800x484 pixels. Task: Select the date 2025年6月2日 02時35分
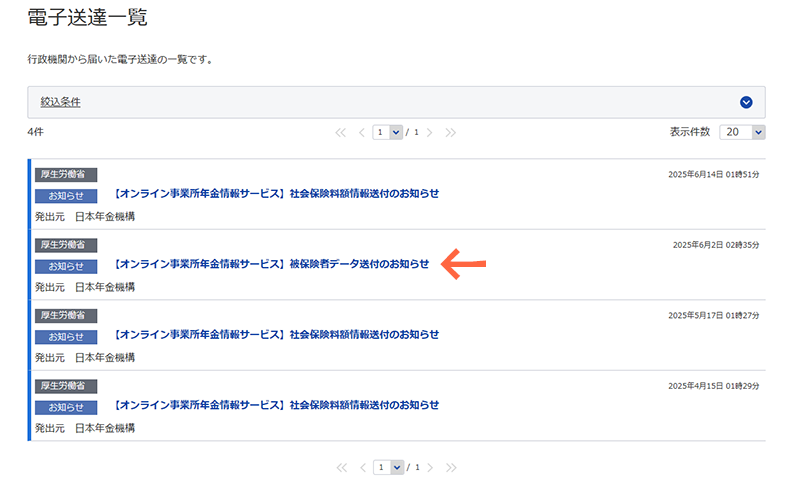[x=716, y=245]
